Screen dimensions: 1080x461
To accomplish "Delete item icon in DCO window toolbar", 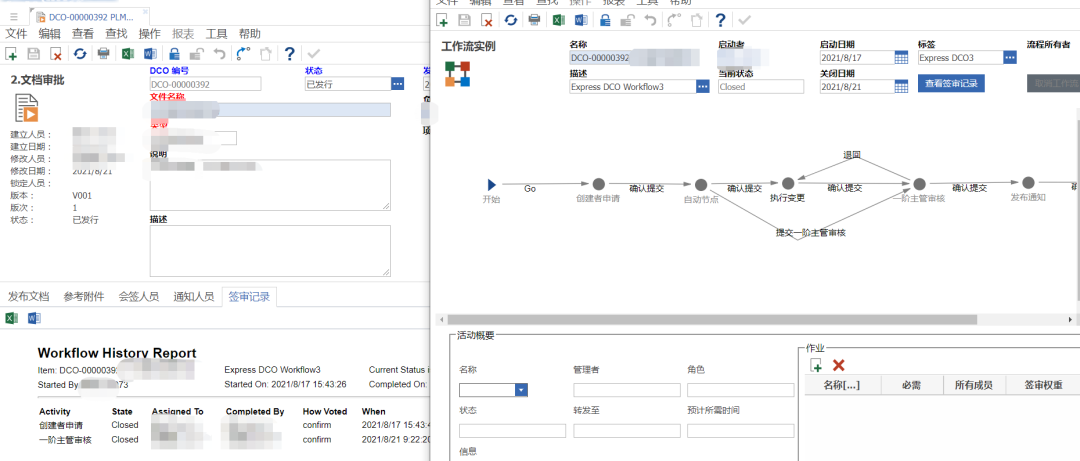I will 56,54.
